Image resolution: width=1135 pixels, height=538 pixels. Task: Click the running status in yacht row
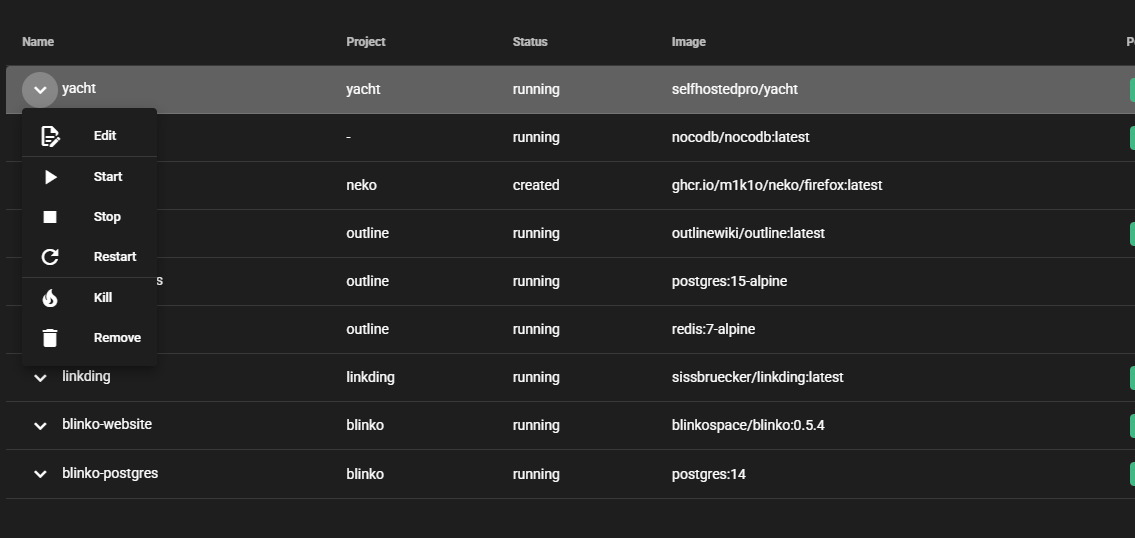coord(536,89)
